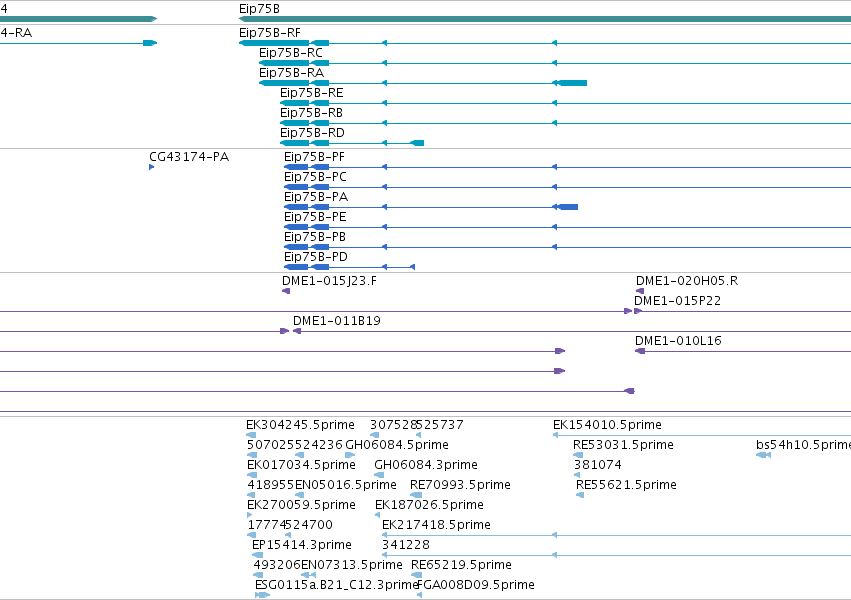Click the 381074 EST label
851x600 pixels.
point(598,465)
